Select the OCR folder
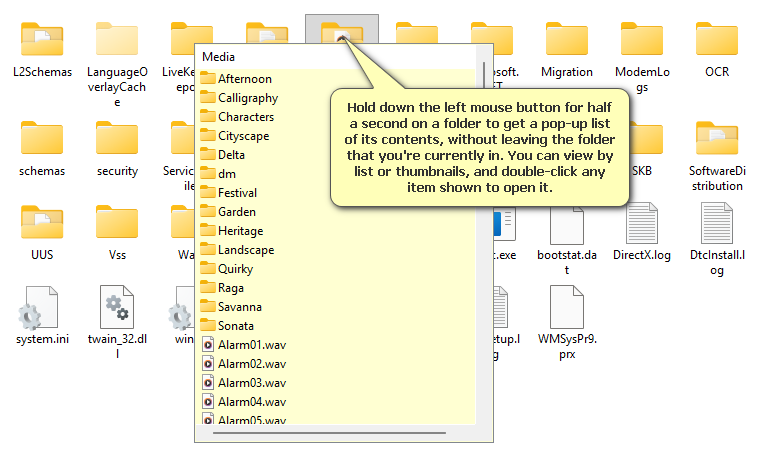 point(716,40)
